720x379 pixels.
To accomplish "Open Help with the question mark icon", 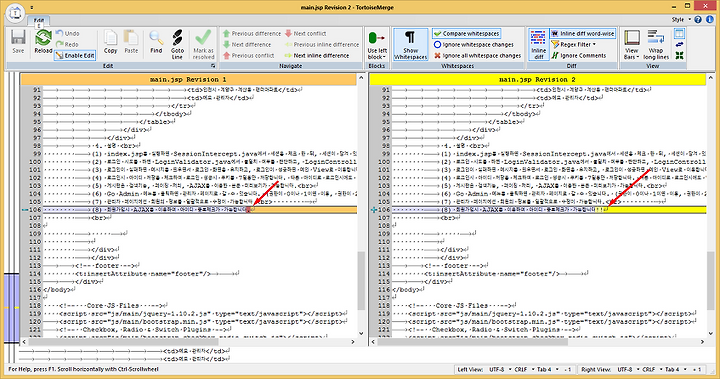I will click(698, 19).
